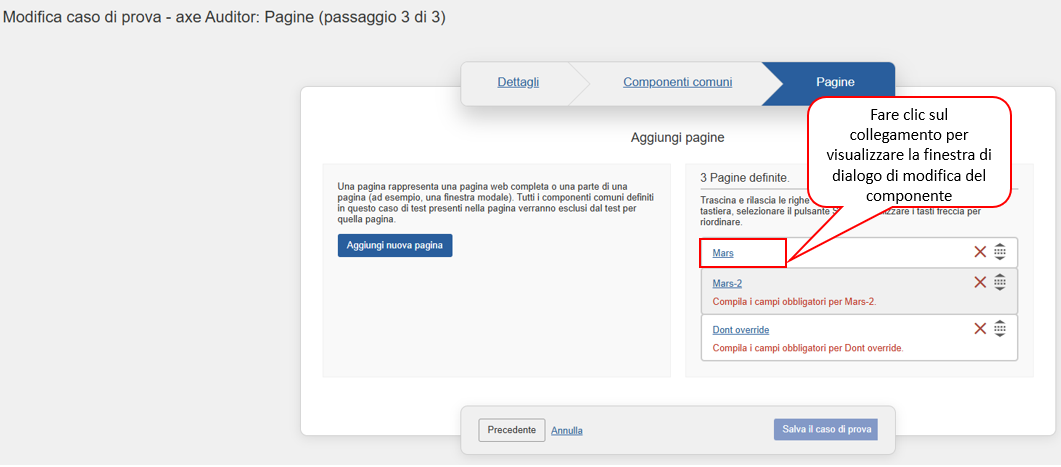Click the Dont override required fields error
Viewport: 1061px width, 467px height.
click(x=807, y=348)
